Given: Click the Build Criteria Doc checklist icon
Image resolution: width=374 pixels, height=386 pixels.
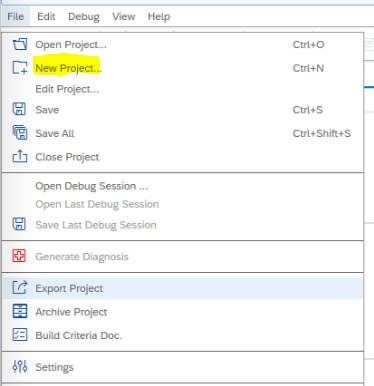Looking at the screenshot, I should tap(20, 334).
